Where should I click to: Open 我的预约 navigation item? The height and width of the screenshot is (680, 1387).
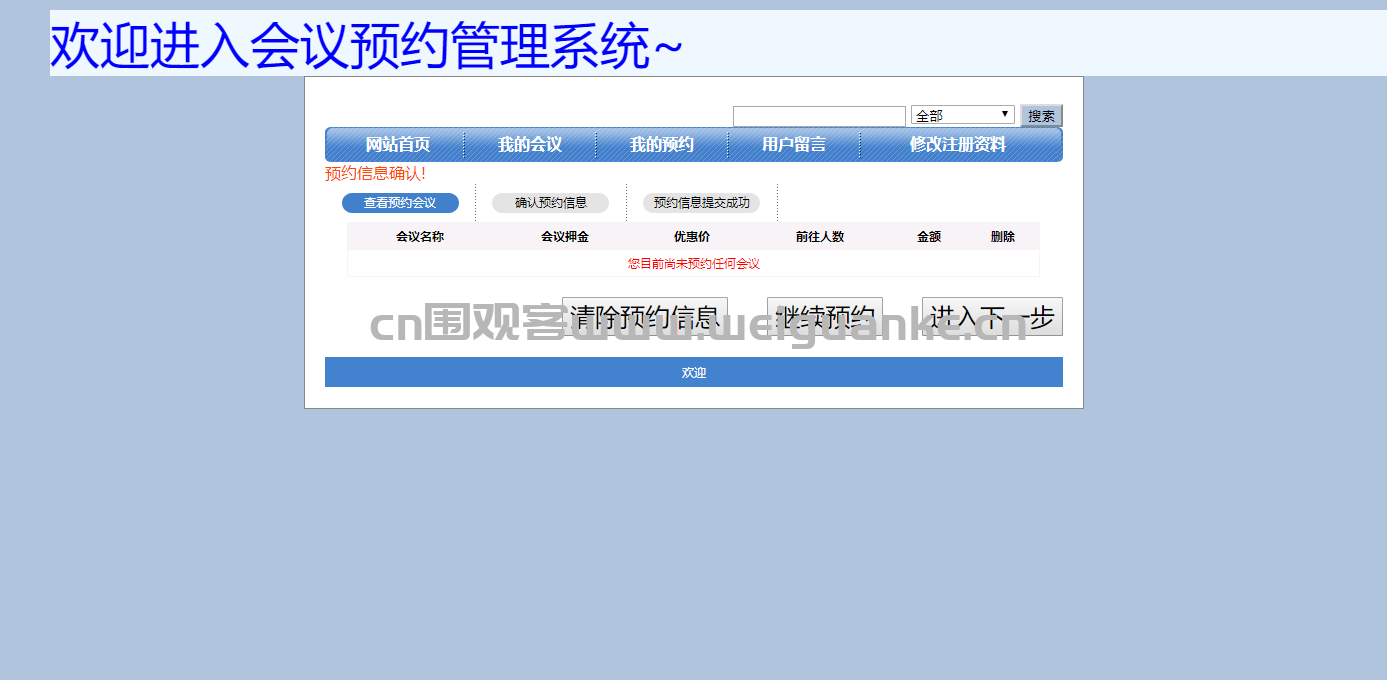(662, 145)
